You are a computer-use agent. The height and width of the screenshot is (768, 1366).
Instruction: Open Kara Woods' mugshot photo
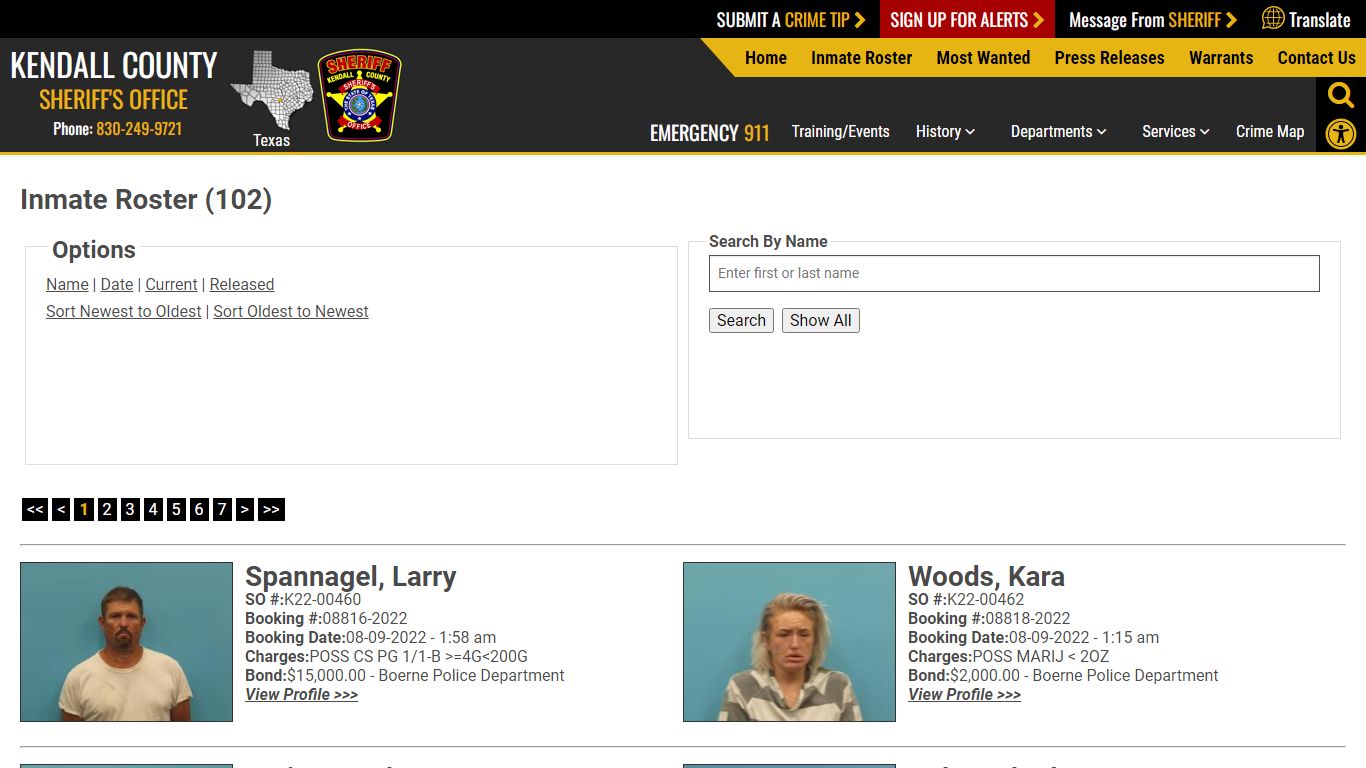[789, 642]
